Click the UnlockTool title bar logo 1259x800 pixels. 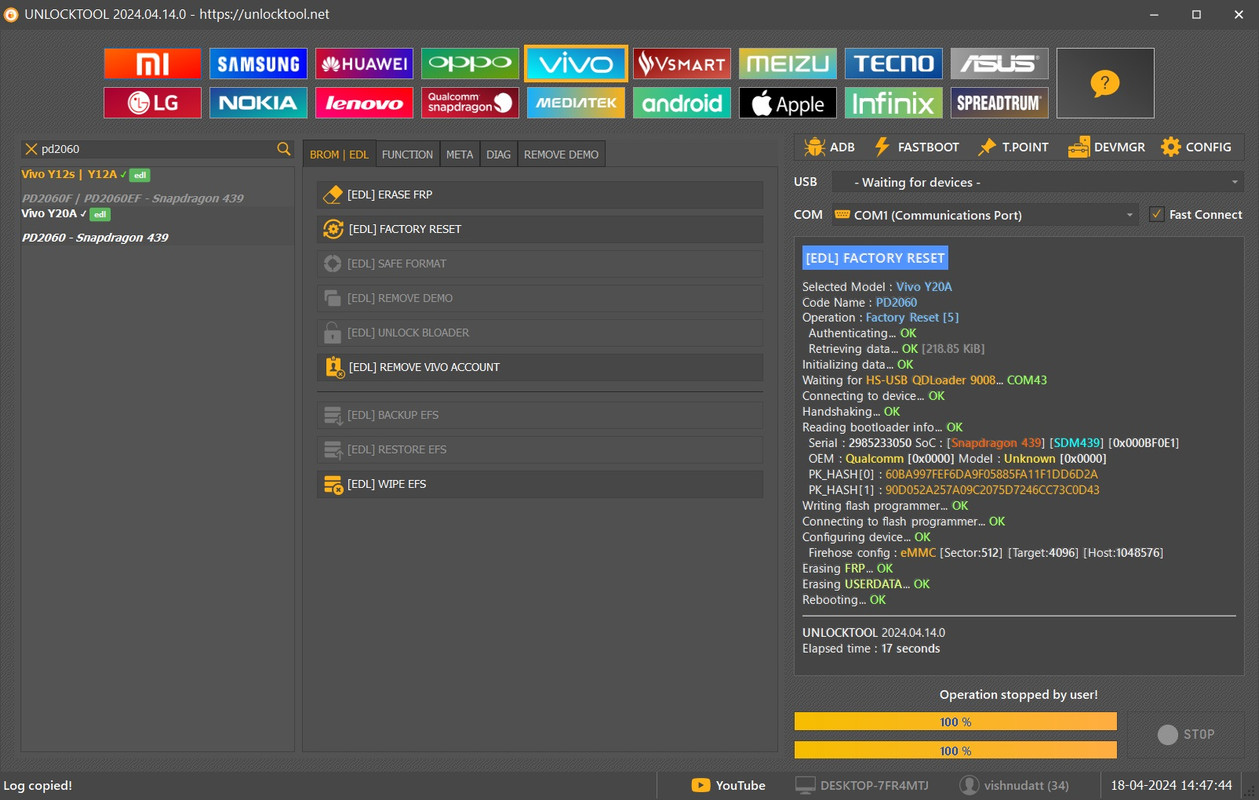11,14
